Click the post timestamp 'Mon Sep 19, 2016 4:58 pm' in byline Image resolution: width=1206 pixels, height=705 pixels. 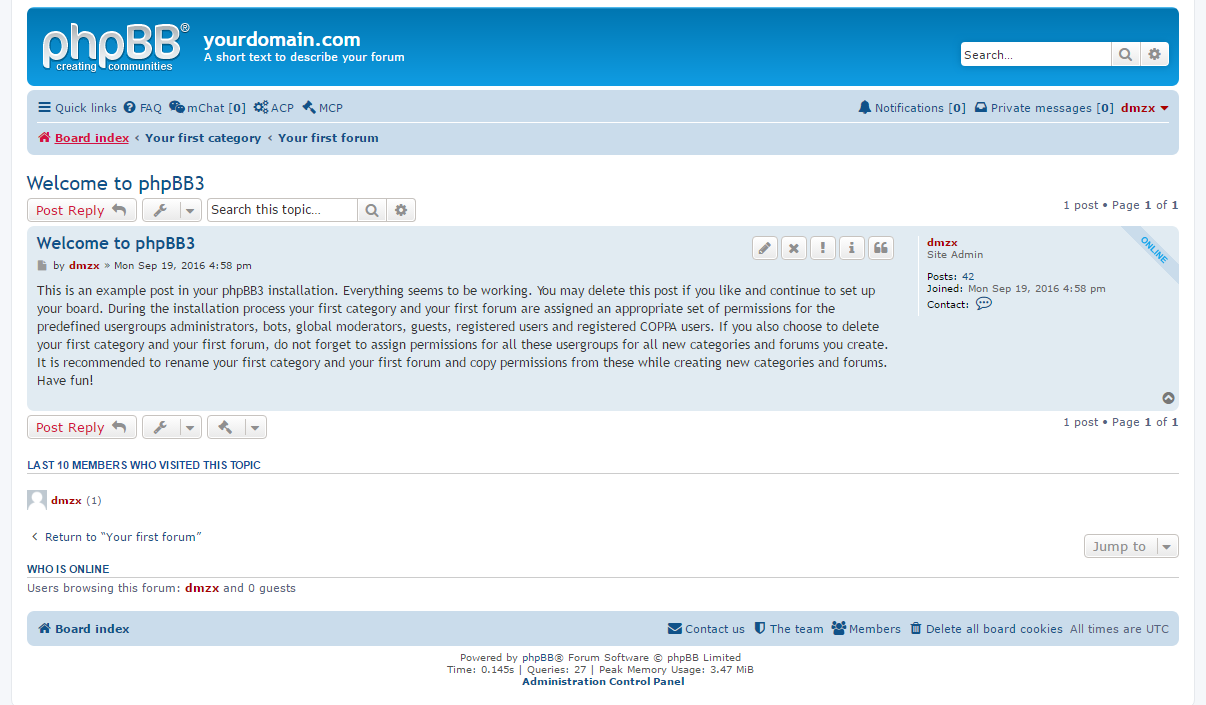[183, 266]
